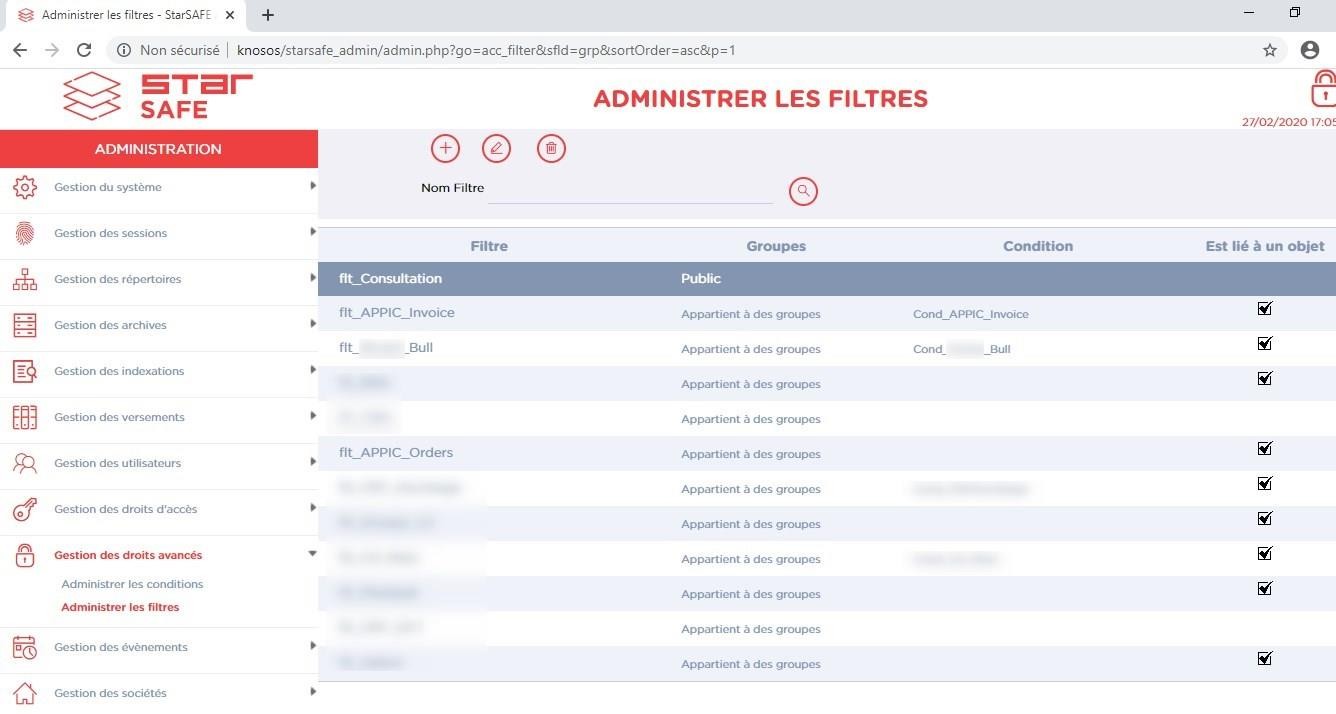Click the delete filter trash icon
The height and width of the screenshot is (714, 1336).
(551, 149)
